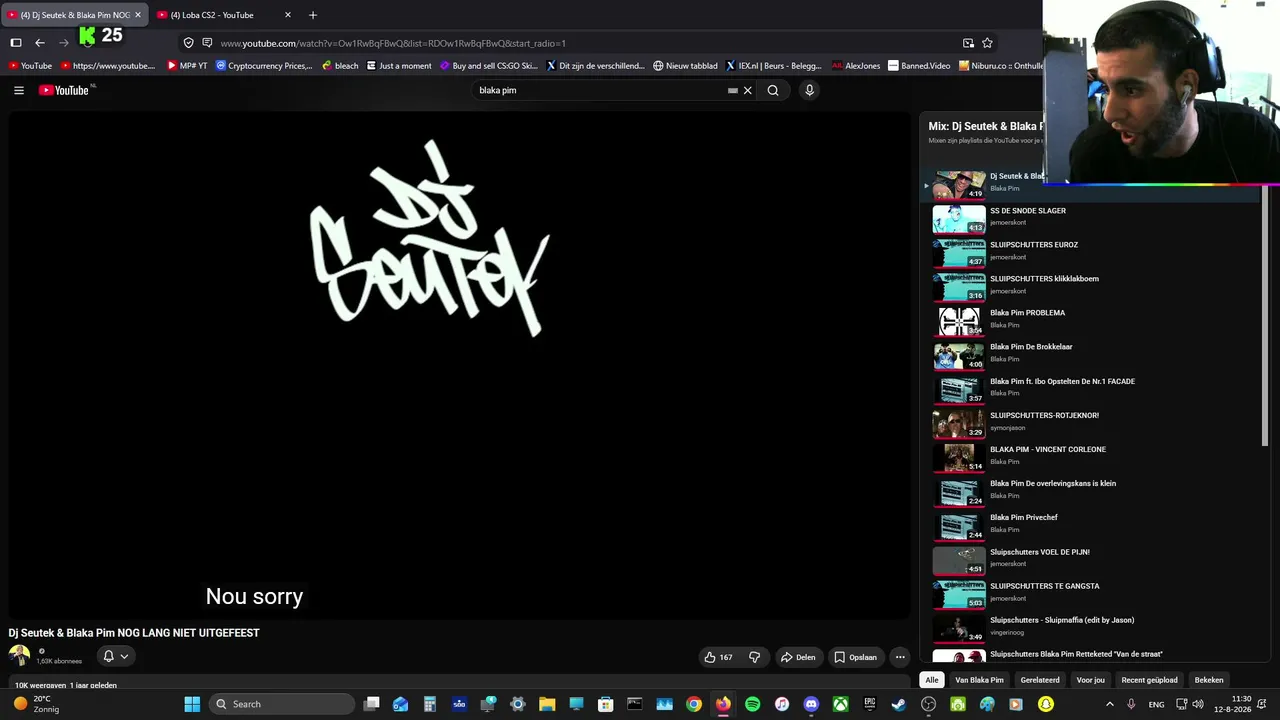Open picture-in-picture icon in address bar
Screen dimensions: 1280x720
click(x=968, y=43)
